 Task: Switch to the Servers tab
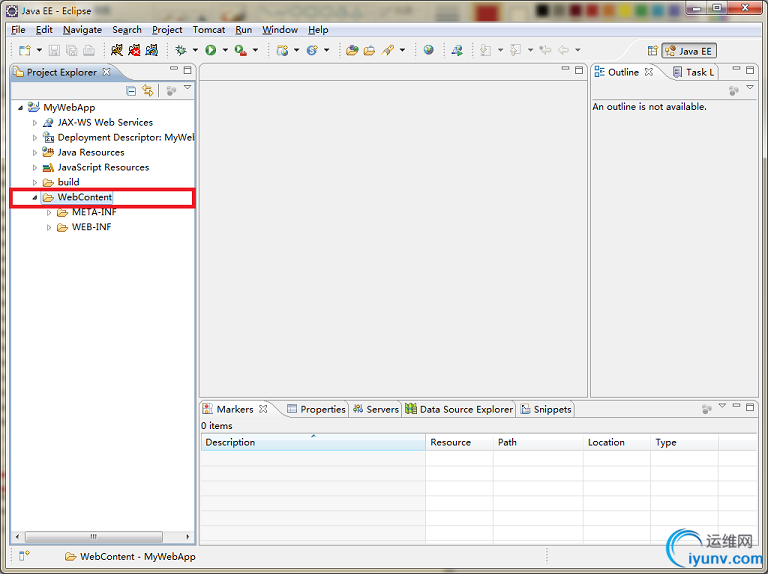pos(376,409)
